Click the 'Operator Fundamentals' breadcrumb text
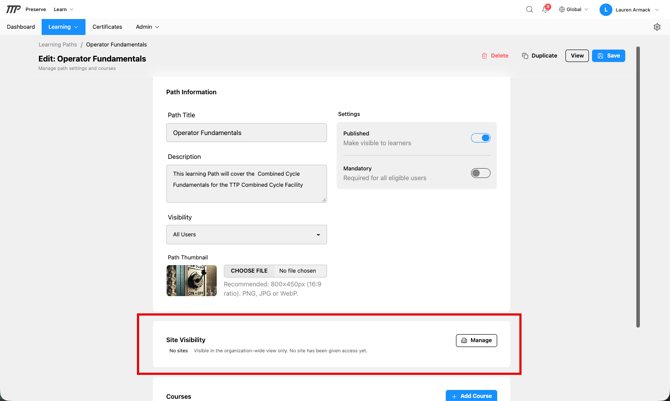670x401 pixels. pos(116,44)
